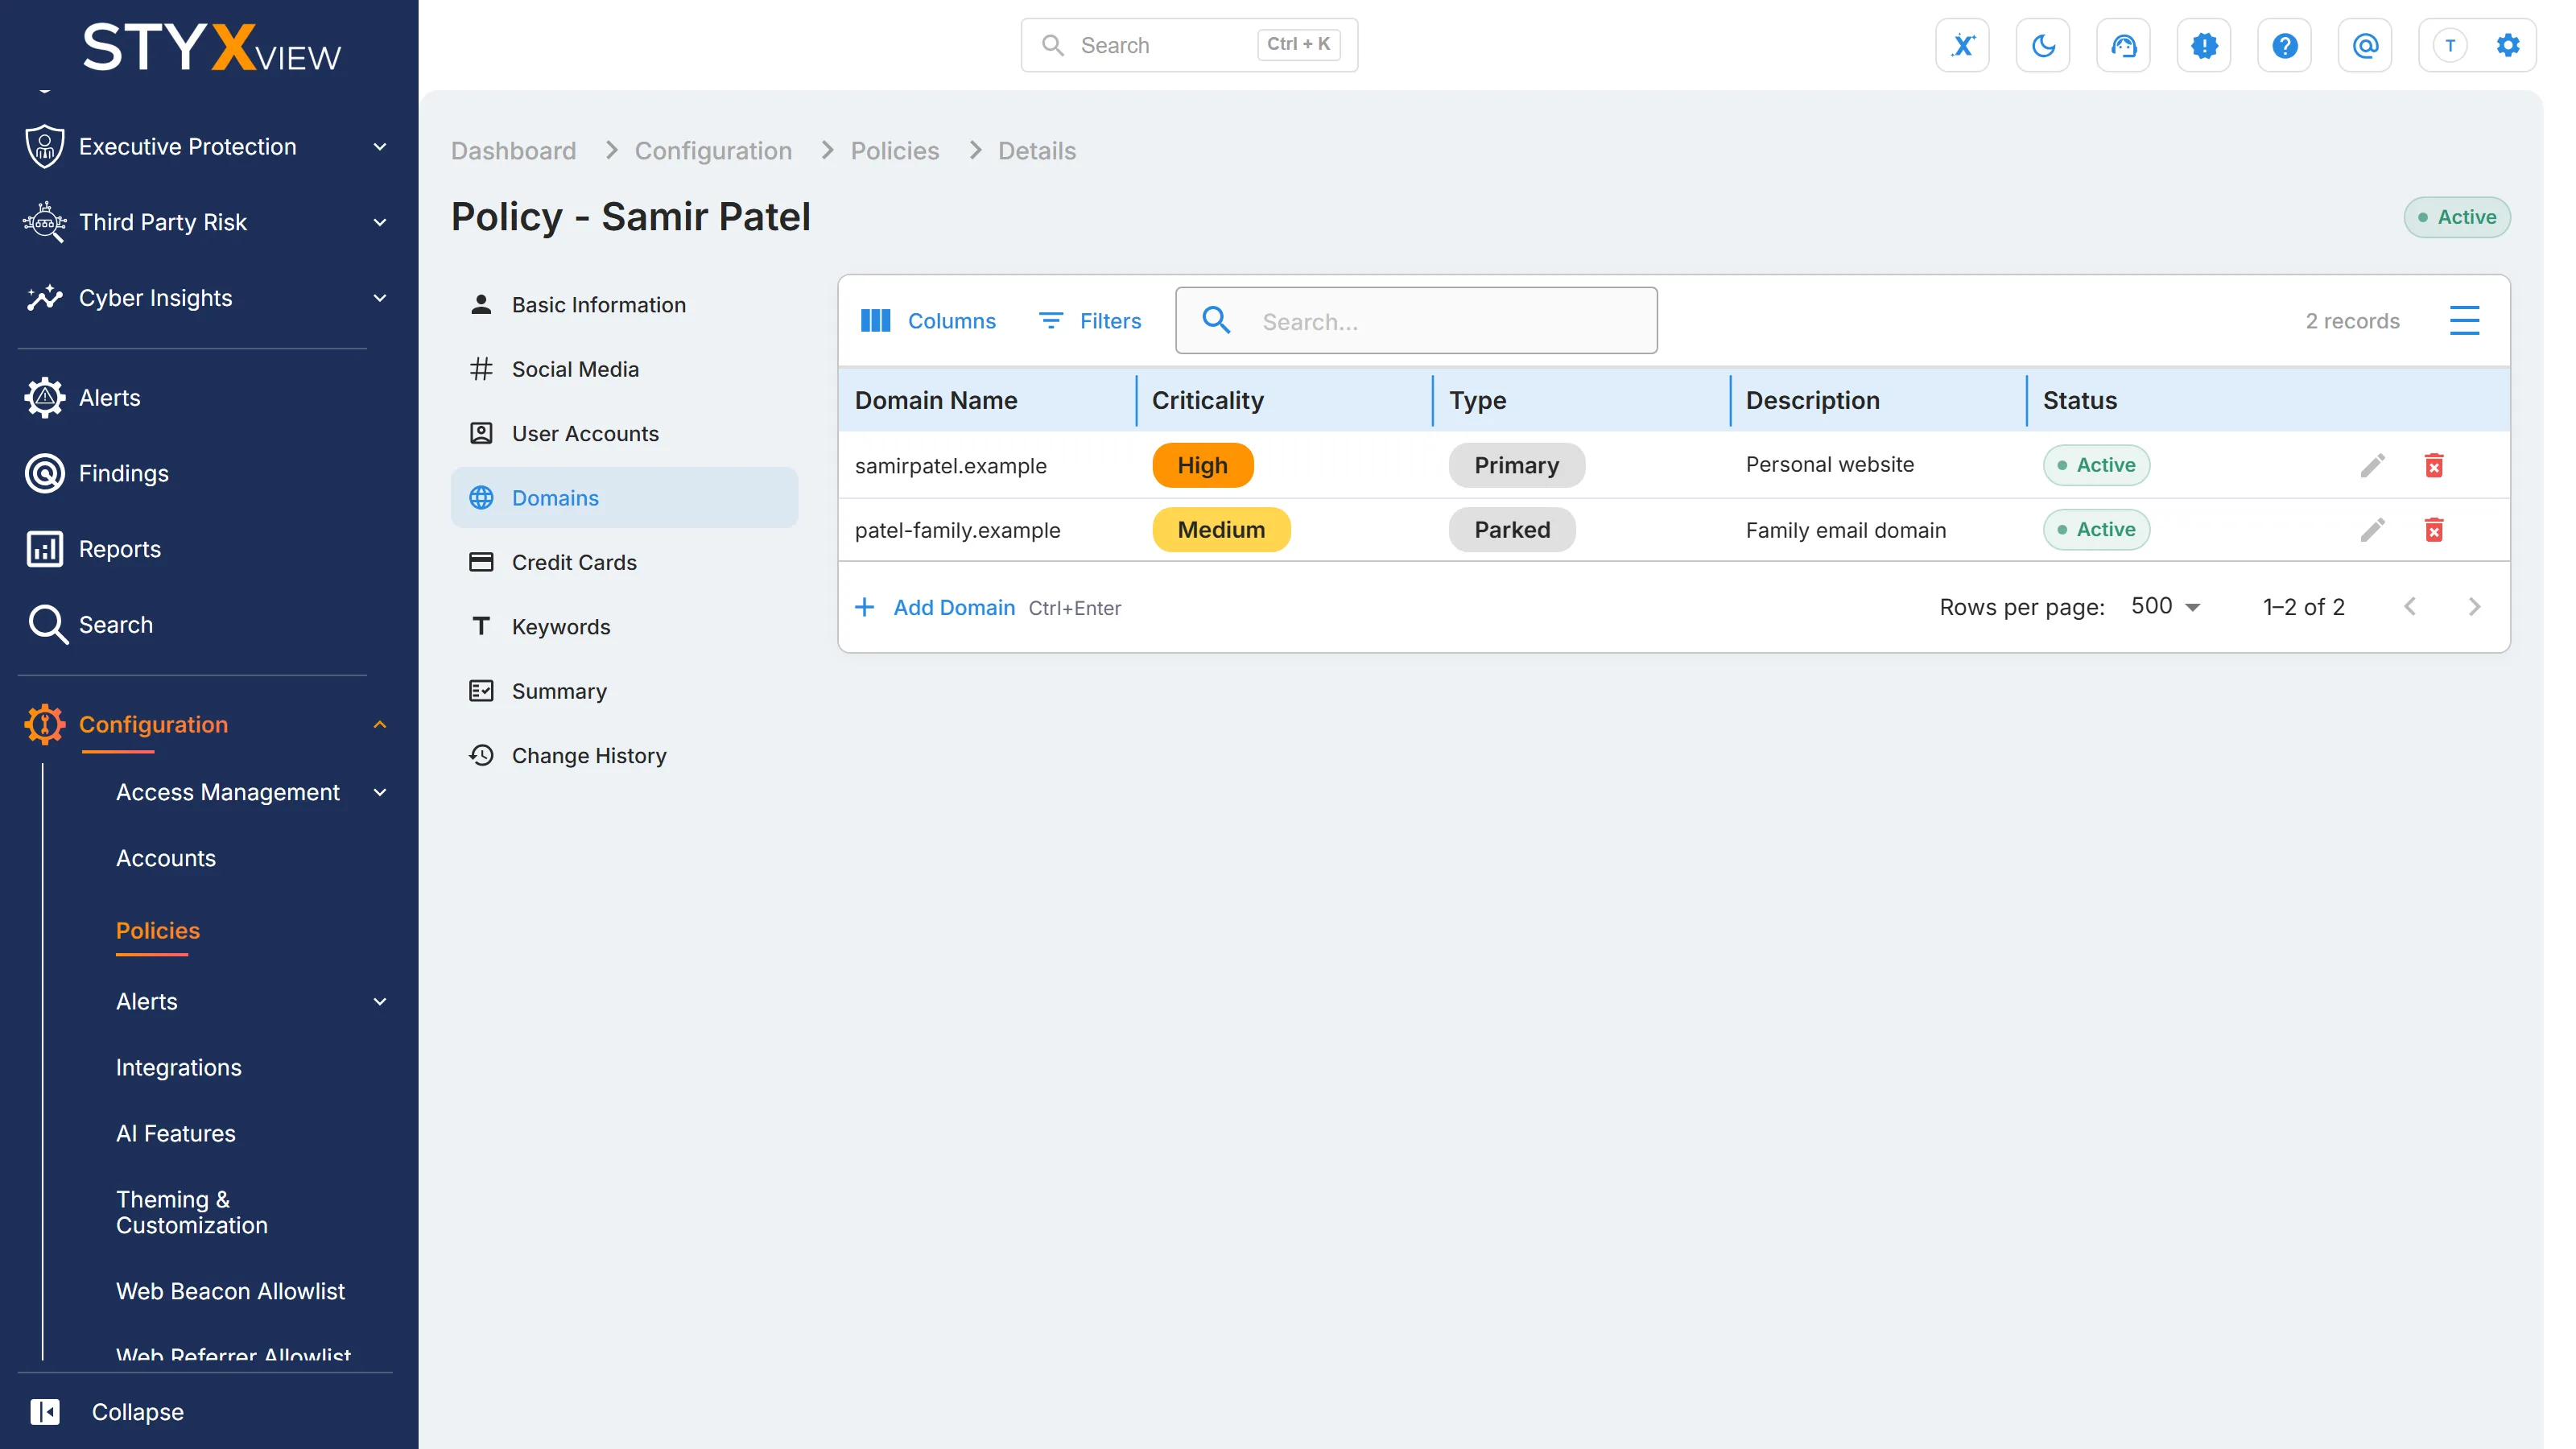Open Columns selector
Screen dimensions: 2576x1449
pyautogui.click(x=928, y=321)
